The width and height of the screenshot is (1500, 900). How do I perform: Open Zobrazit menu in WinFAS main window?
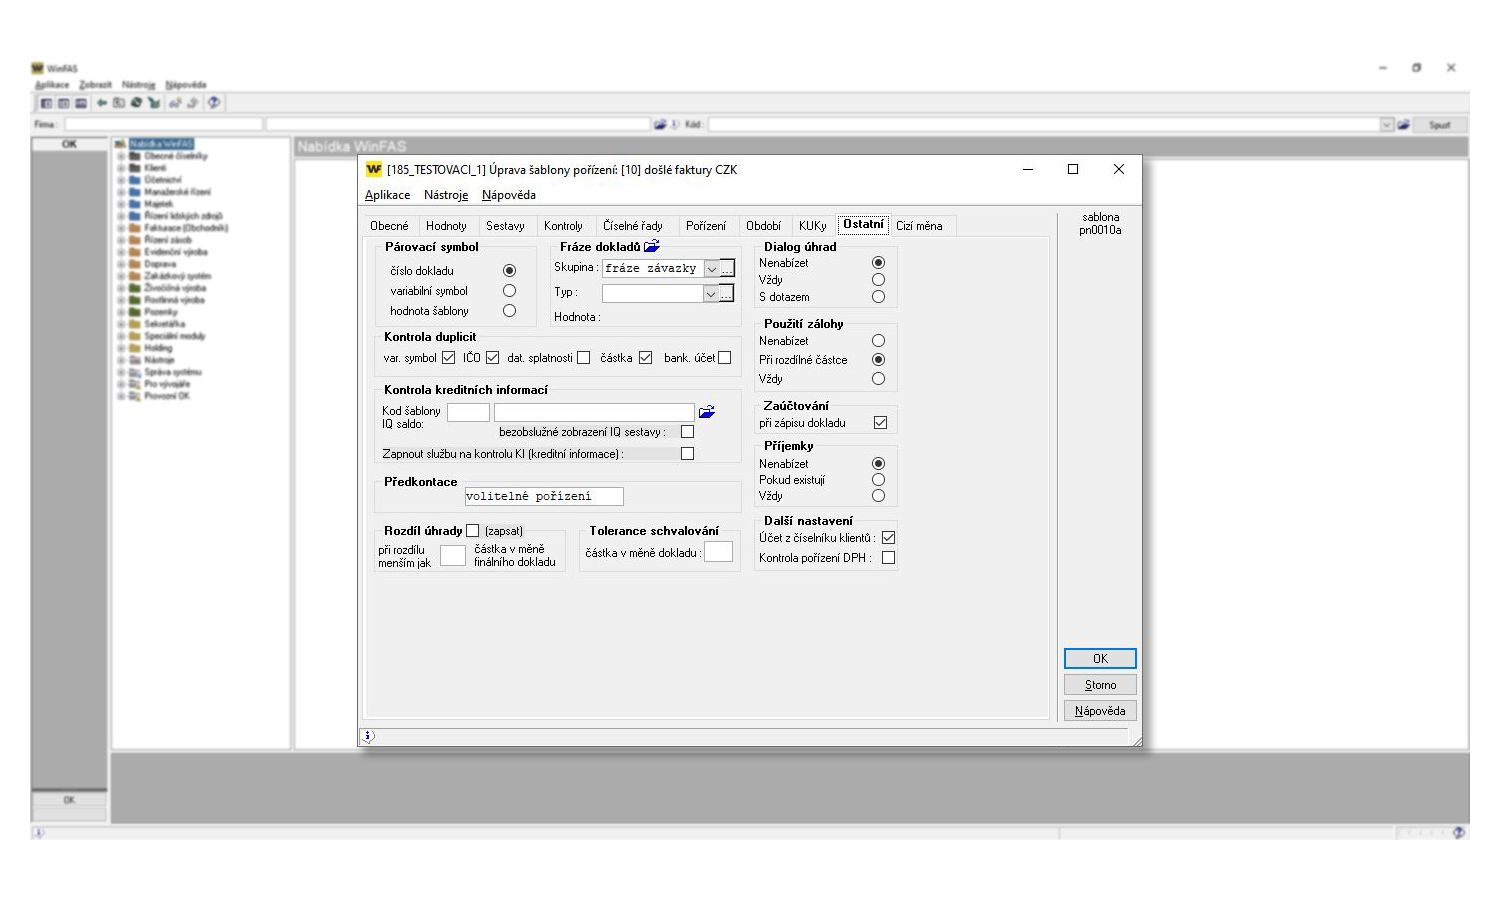(x=96, y=85)
